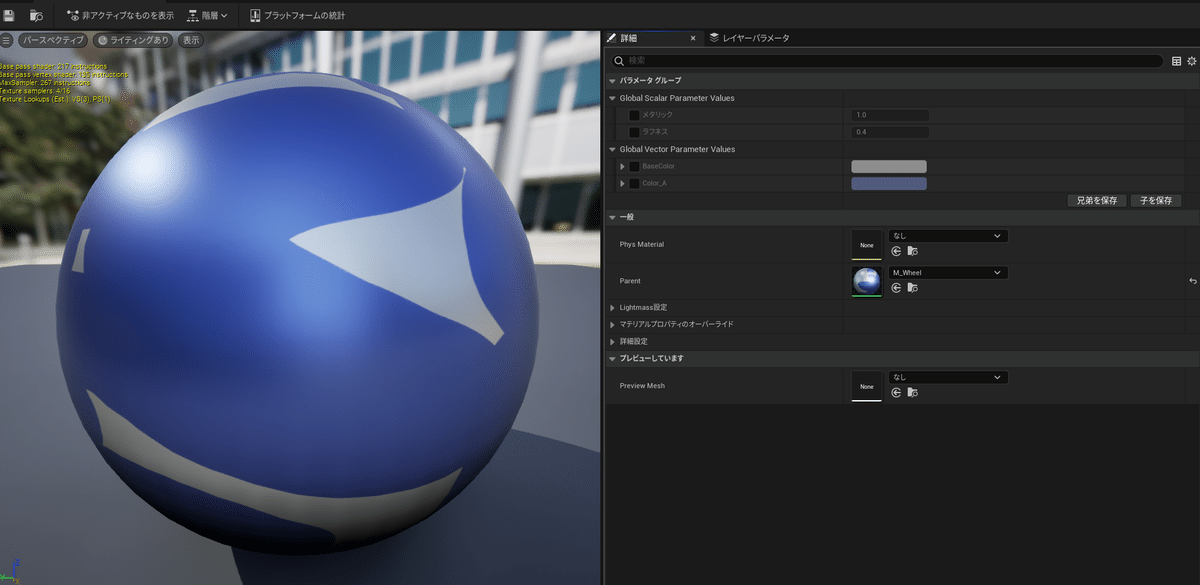This screenshot has width=1200, height=585.
Task: Expand the 詳細設定 section
Action: coord(612,341)
